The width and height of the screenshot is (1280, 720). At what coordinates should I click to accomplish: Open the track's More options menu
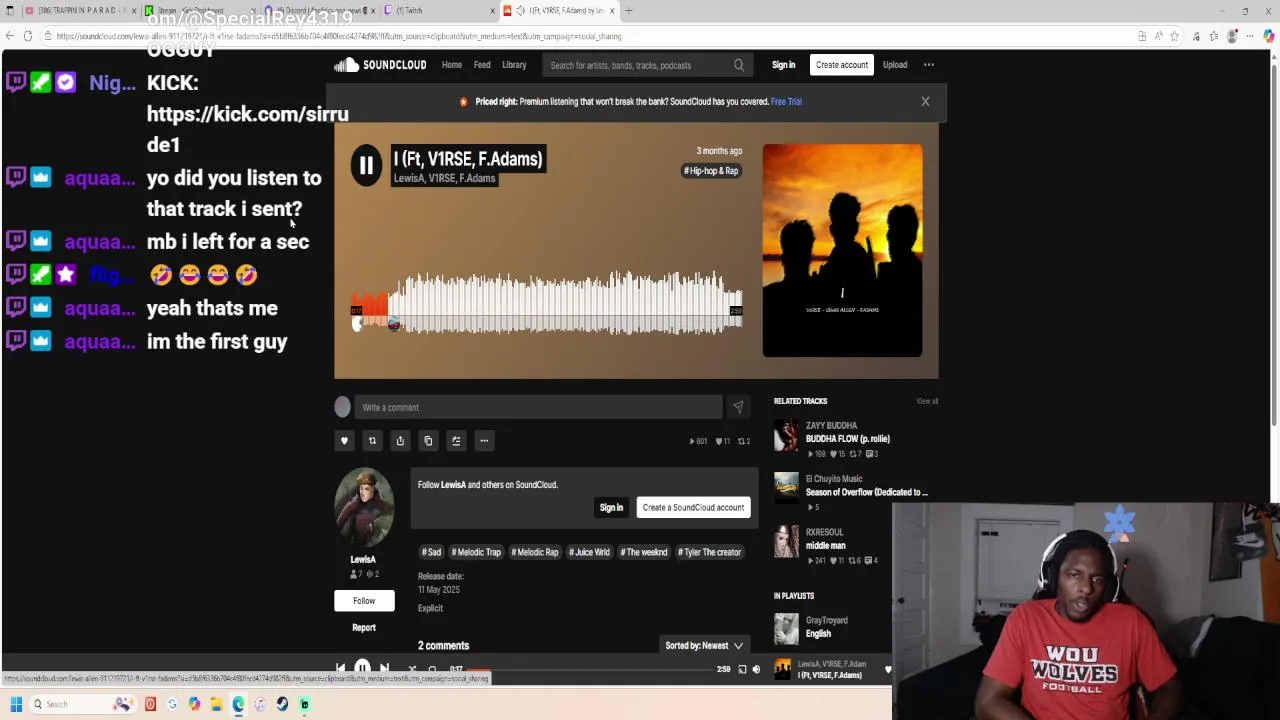(x=484, y=441)
